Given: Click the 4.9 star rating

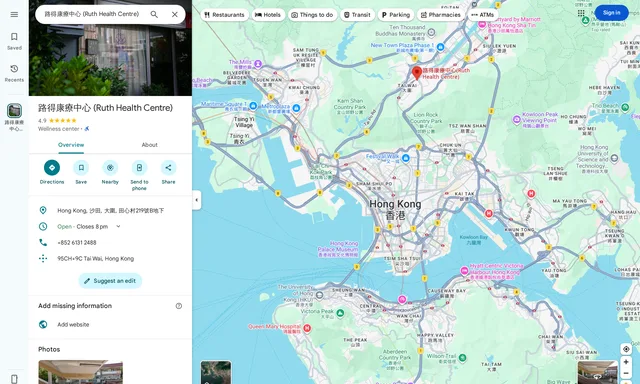Looking at the screenshot, I should pyautogui.click(x=57, y=120).
